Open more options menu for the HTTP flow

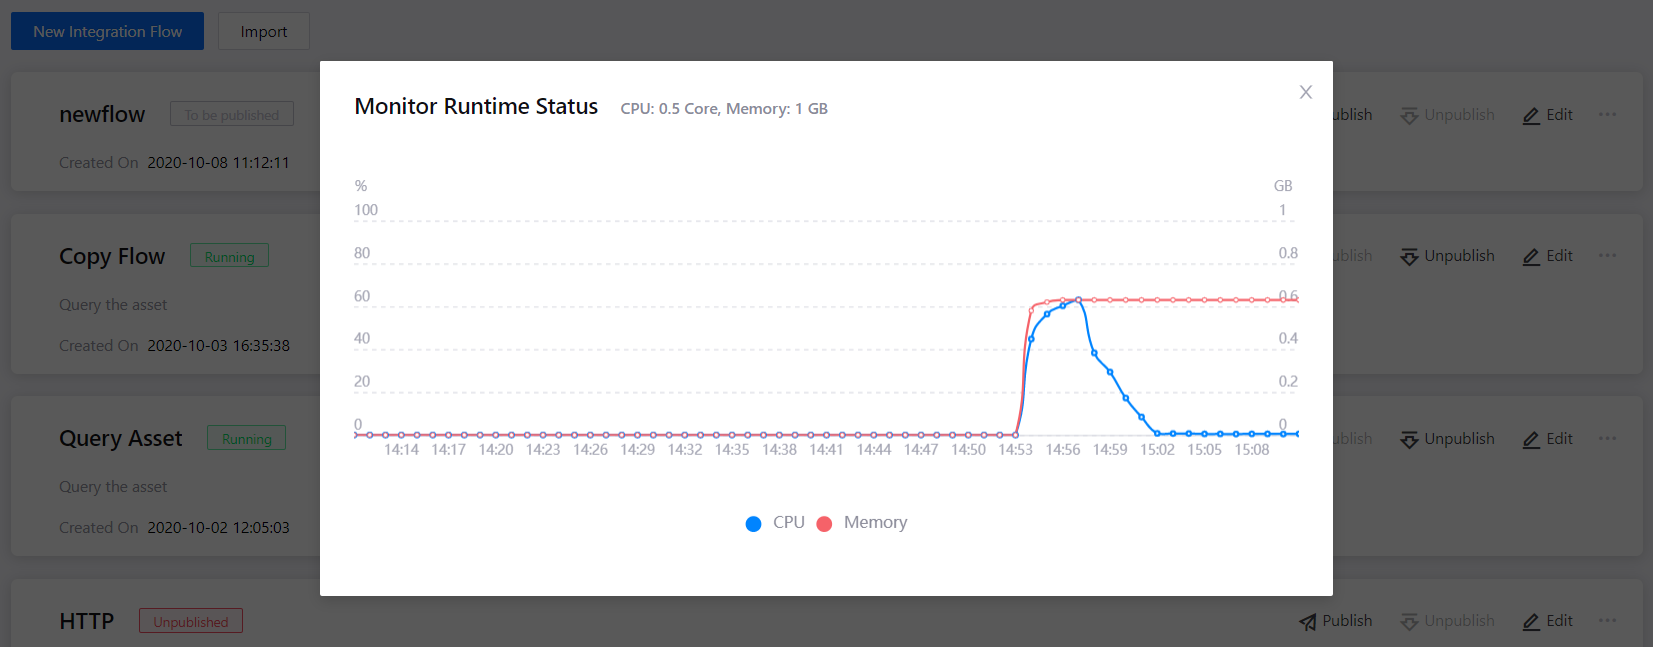[1606, 620]
